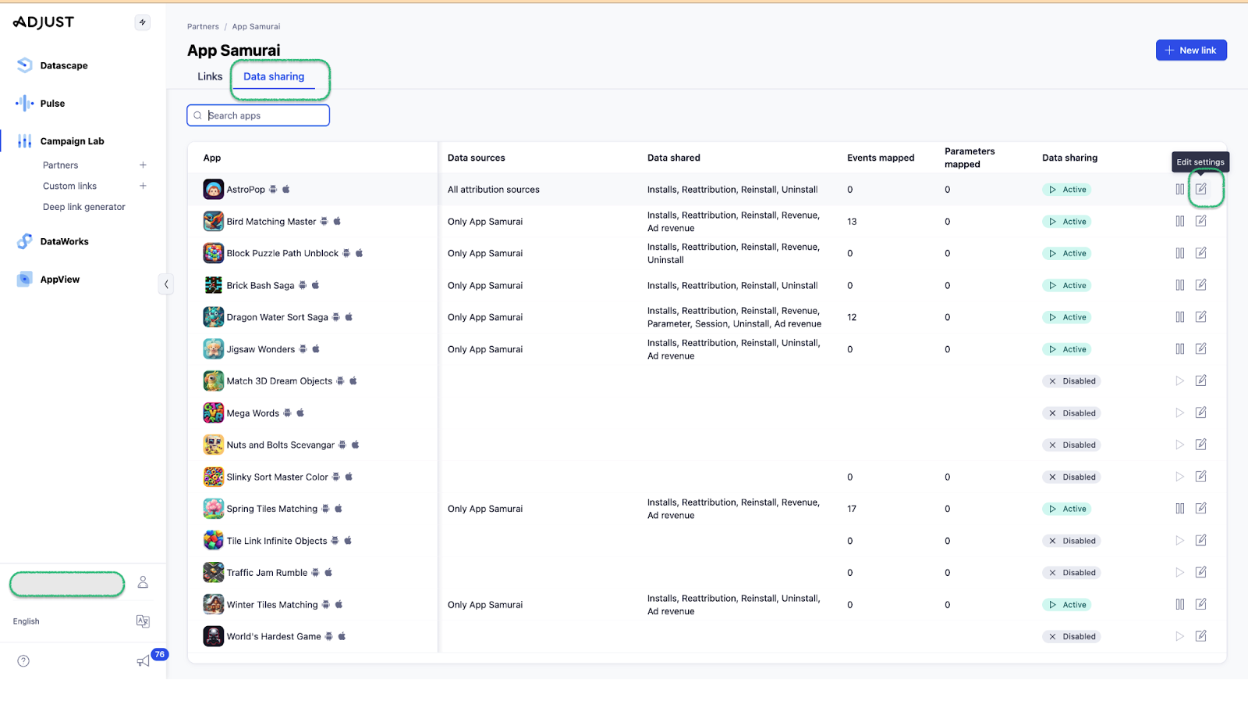Click Disabled status badge for Traffic Jam Rumble

[x=1071, y=573]
